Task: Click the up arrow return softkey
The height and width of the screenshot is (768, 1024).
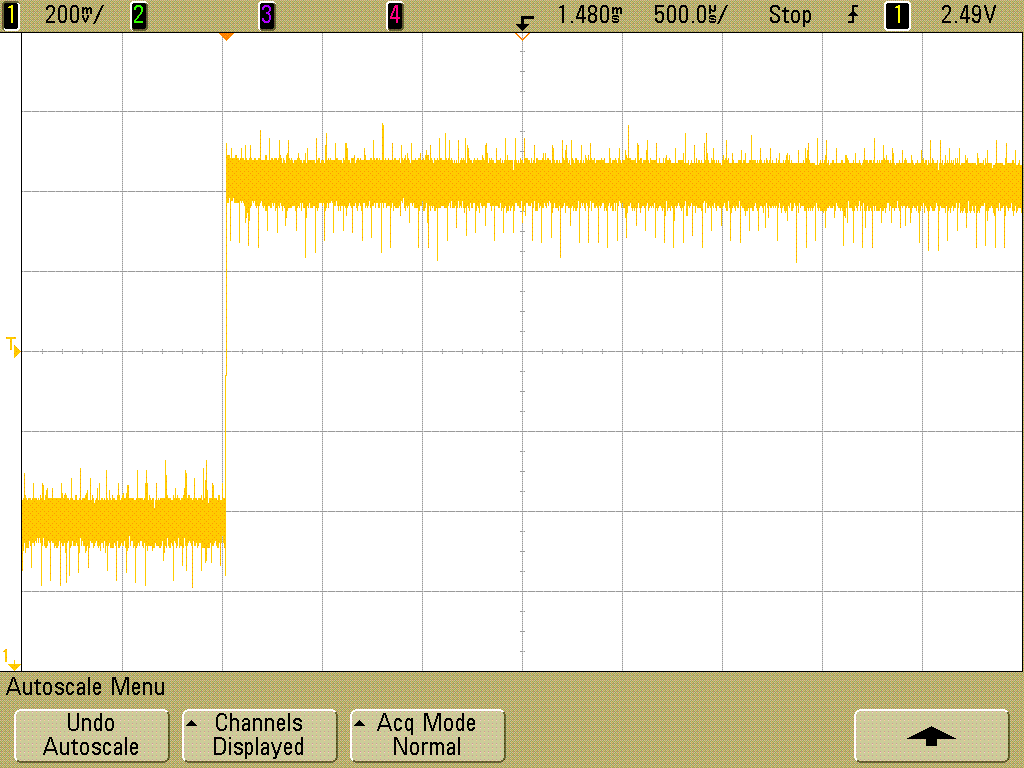Action: [x=931, y=735]
